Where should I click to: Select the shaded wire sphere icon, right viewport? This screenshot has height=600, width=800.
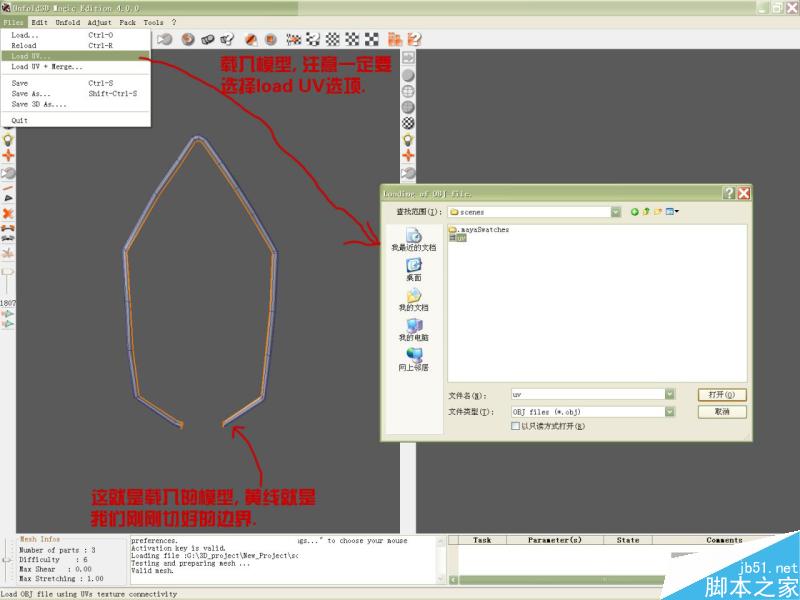pyautogui.click(x=408, y=107)
